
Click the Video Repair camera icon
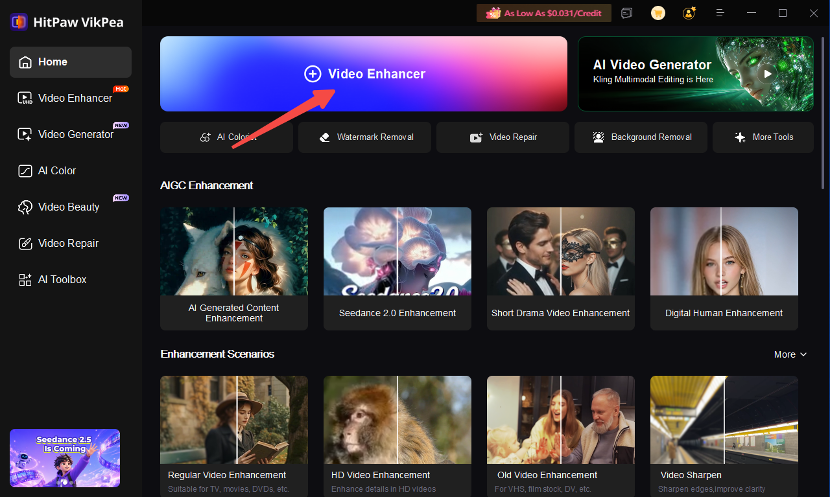click(476, 138)
